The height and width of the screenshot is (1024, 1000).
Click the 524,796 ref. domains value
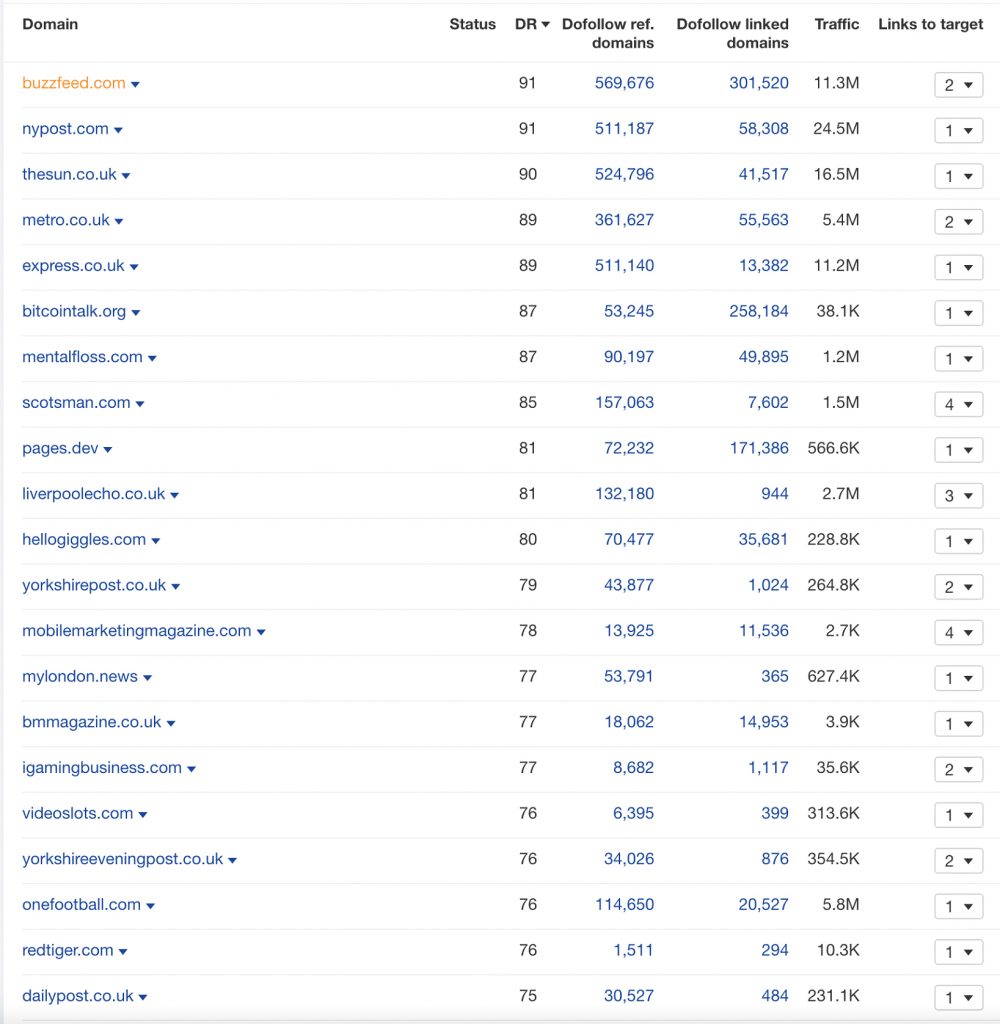point(624,174)
